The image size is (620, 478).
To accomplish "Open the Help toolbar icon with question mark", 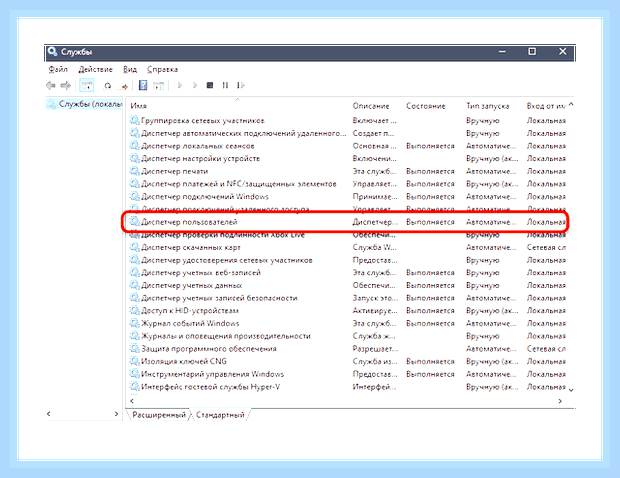I will coord(143,85).
